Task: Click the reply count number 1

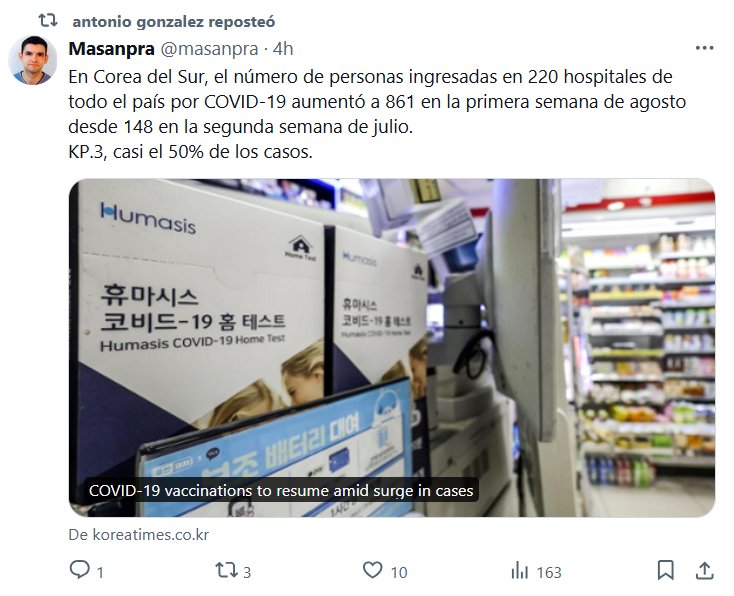Action: (x=100, y=572)
